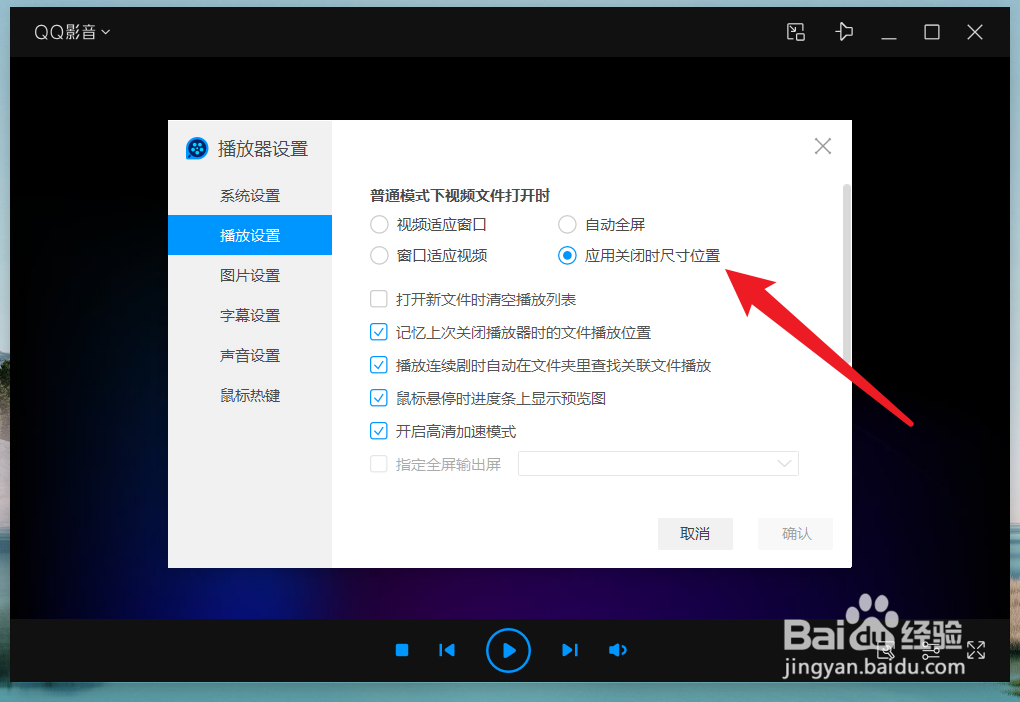Select 应用关闭时尺寸位置 radio option
This screenshot has width=1020, height=702.
pyautogui.click(x=567, y=256)
